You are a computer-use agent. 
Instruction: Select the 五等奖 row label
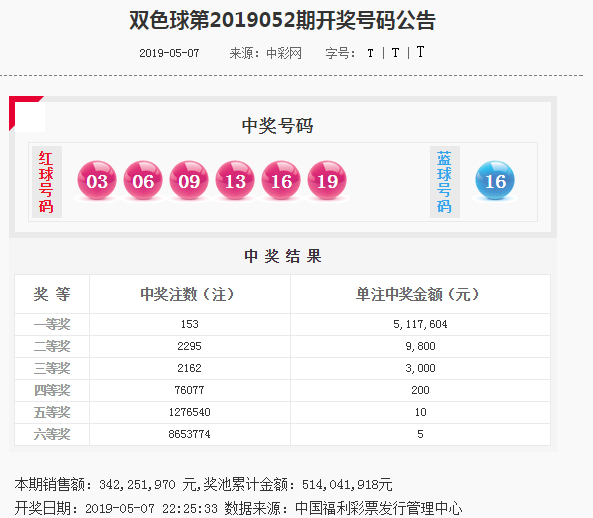click(x=52, y=412)
